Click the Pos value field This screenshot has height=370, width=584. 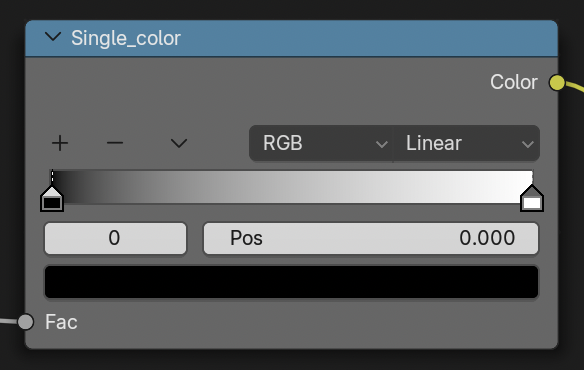371,238
